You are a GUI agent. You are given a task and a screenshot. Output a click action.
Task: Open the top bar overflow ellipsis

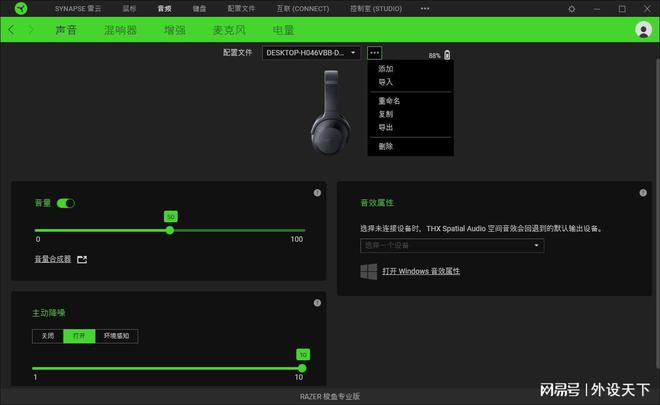(425, 8)
